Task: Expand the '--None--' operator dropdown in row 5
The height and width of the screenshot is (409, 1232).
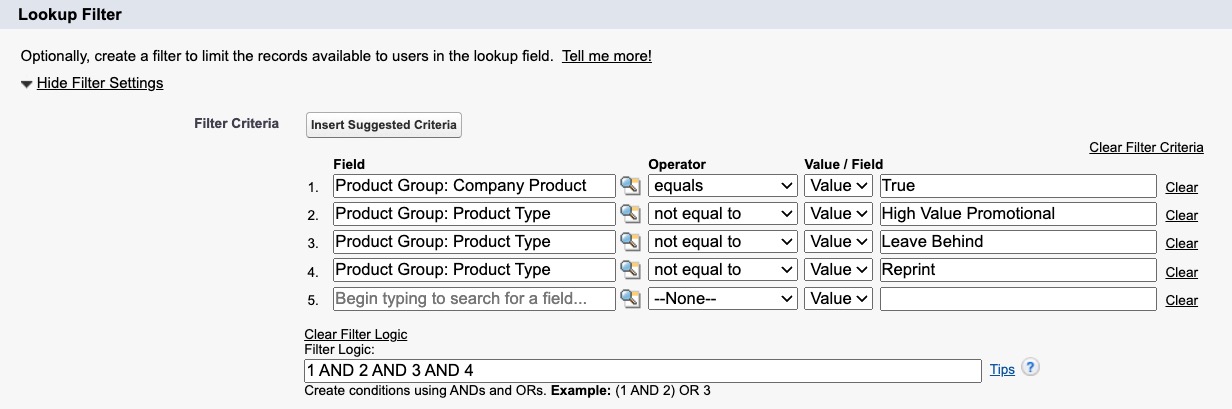Action: (722, 298)
